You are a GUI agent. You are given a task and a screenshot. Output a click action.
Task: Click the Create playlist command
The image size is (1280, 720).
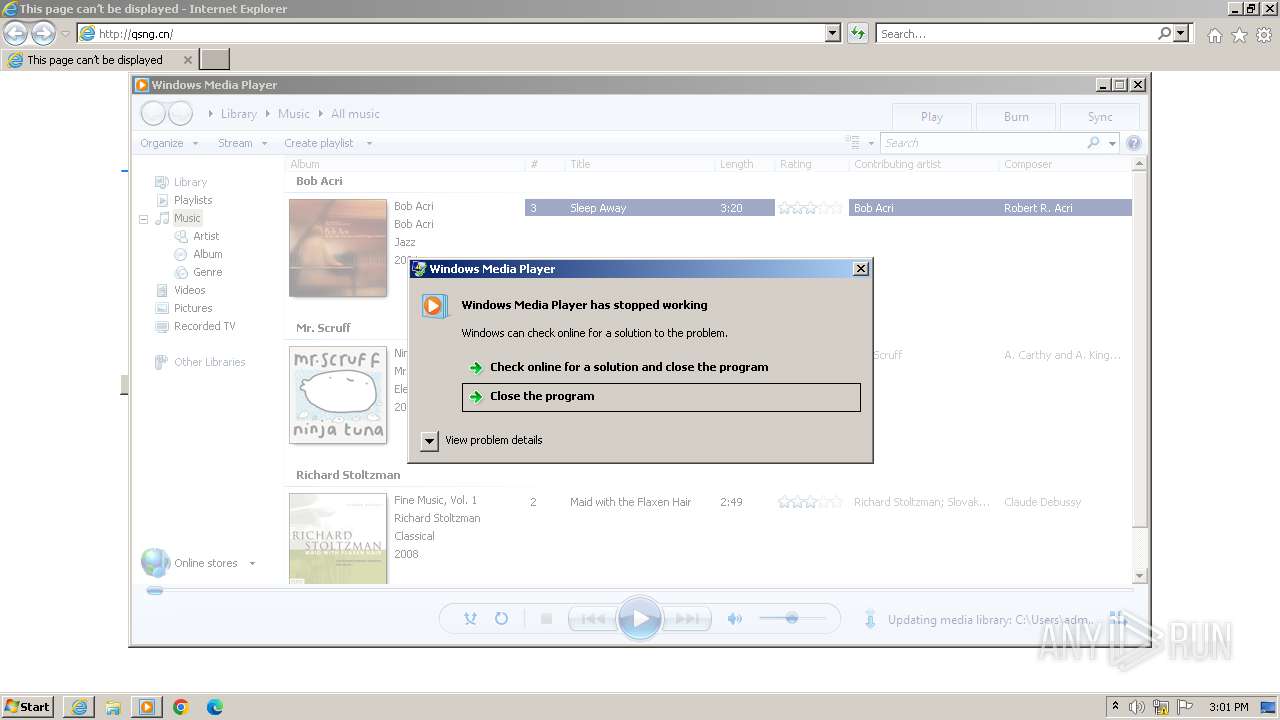point(319,143)
